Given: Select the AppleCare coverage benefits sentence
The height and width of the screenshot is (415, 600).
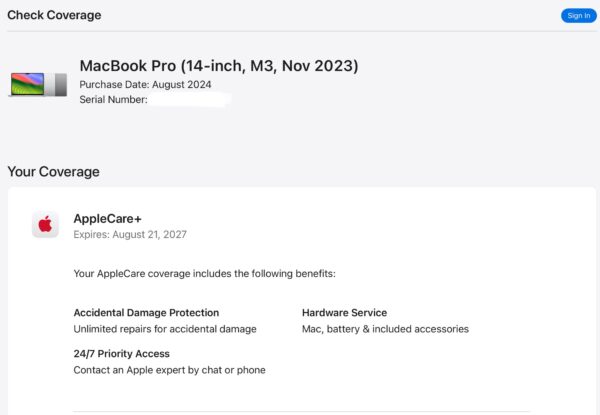Looking at the screenshot, I should [x=204, y=274].
